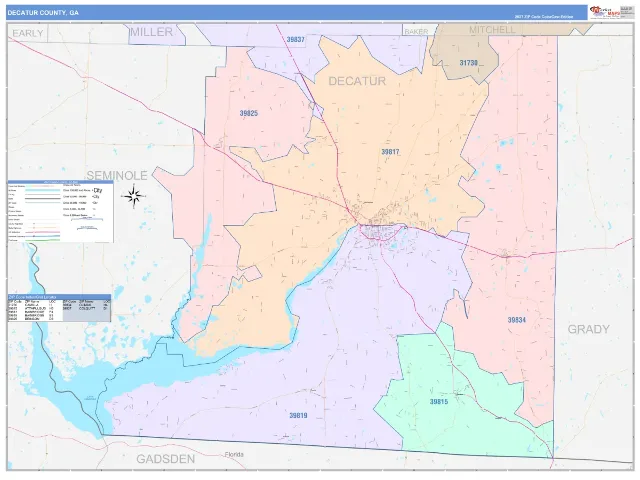Screen dimensions: 640x480
Task: Select ZIP code label 39825
Action: 249,113
